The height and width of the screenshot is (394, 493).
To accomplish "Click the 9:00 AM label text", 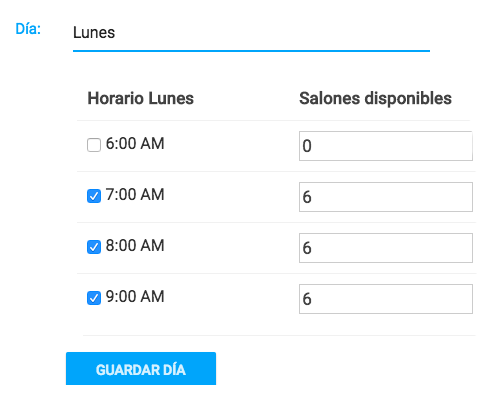I will pos(135,297).
